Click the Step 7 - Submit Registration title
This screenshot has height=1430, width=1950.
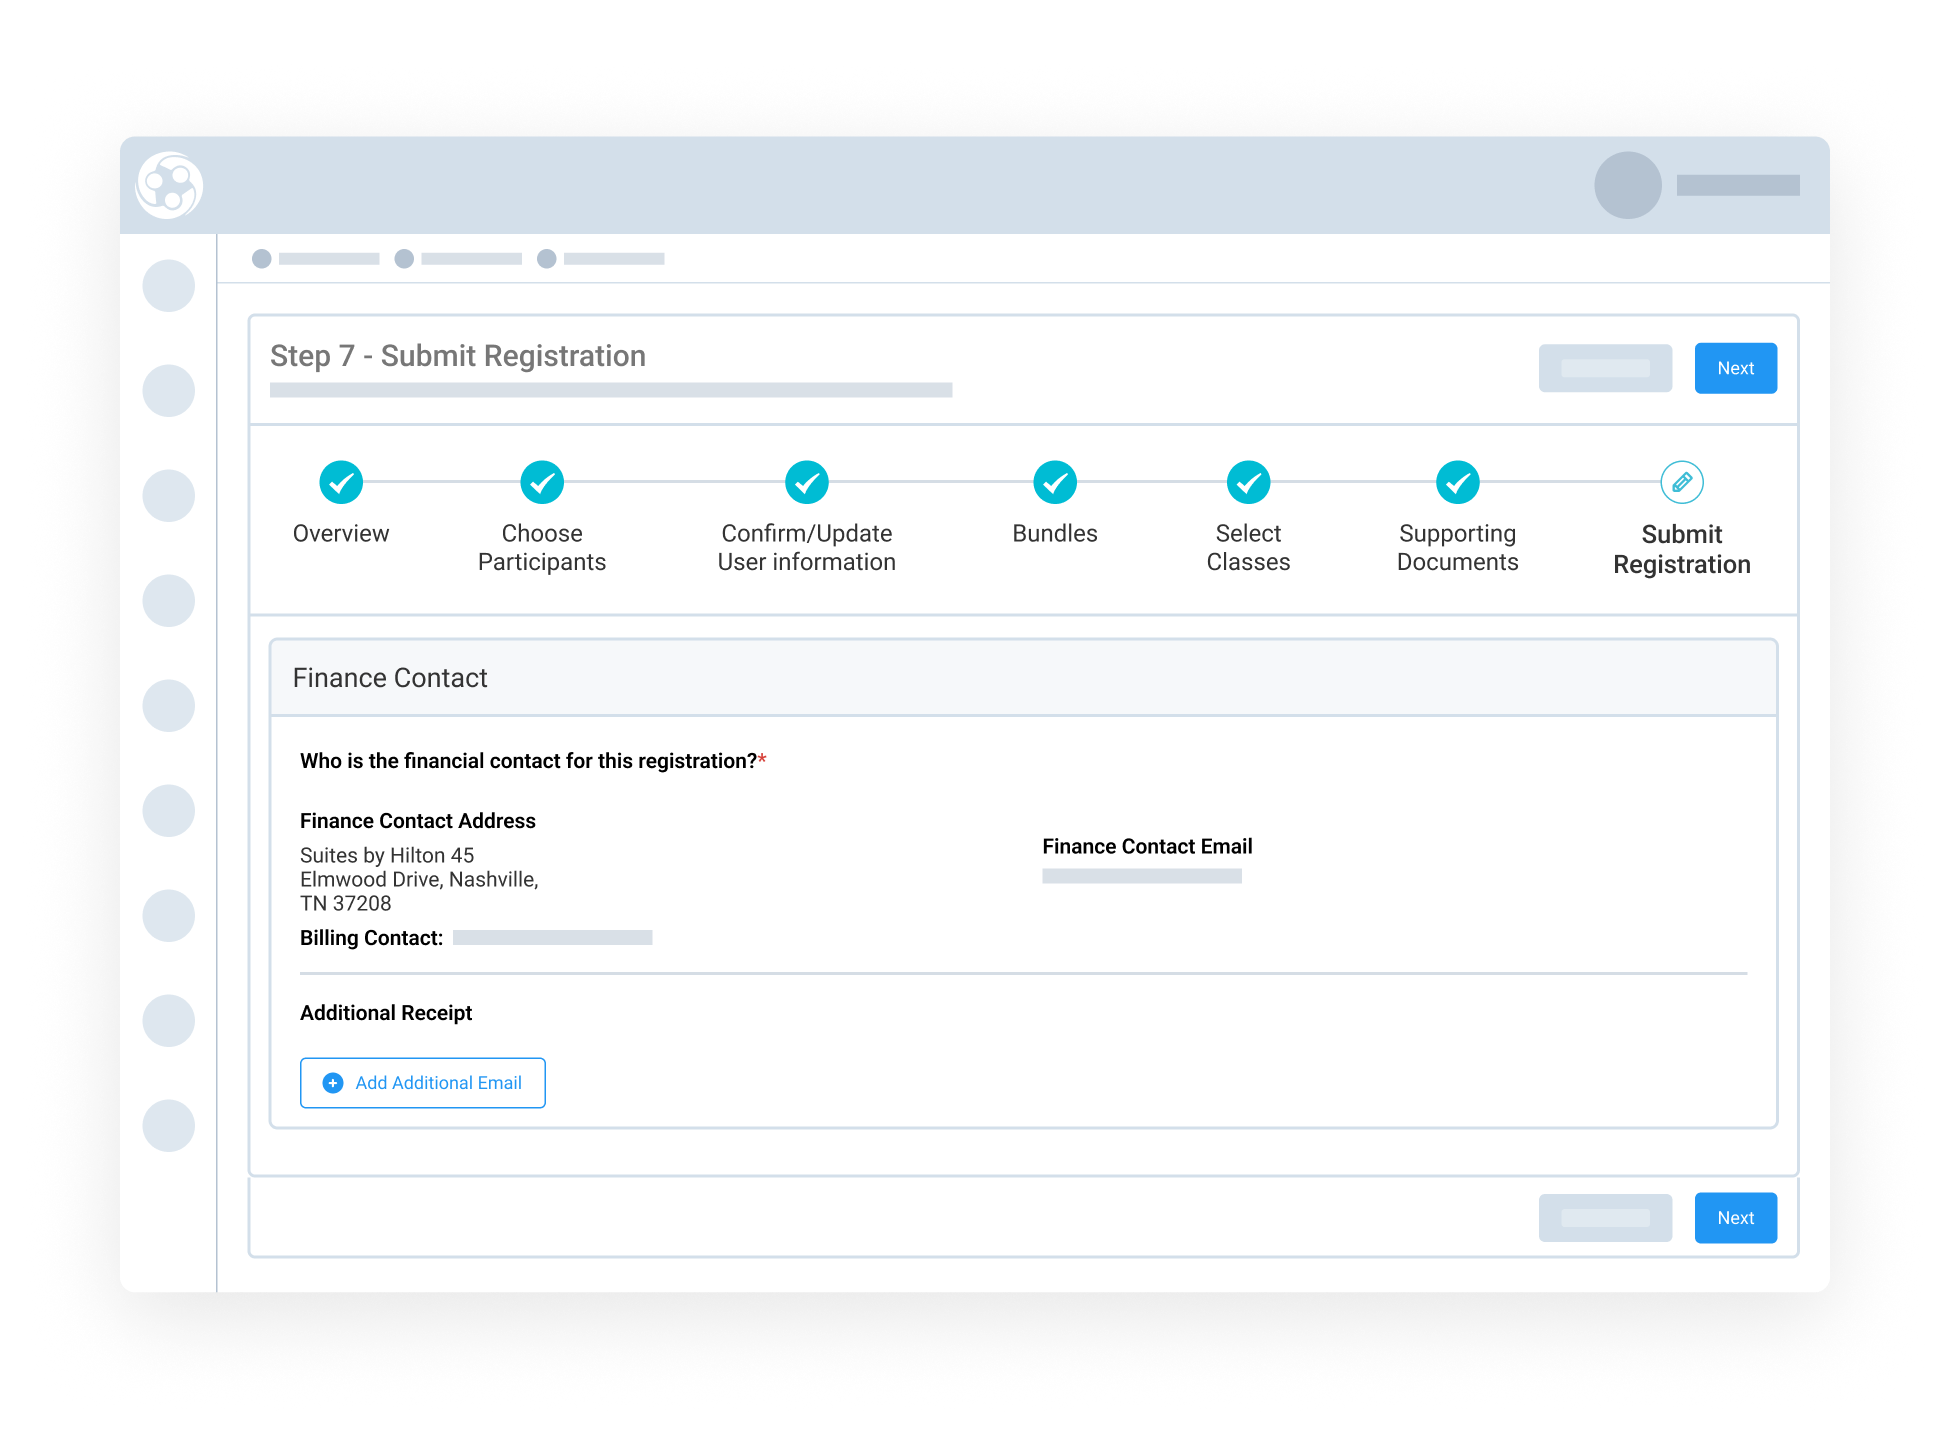pos(458,356)
